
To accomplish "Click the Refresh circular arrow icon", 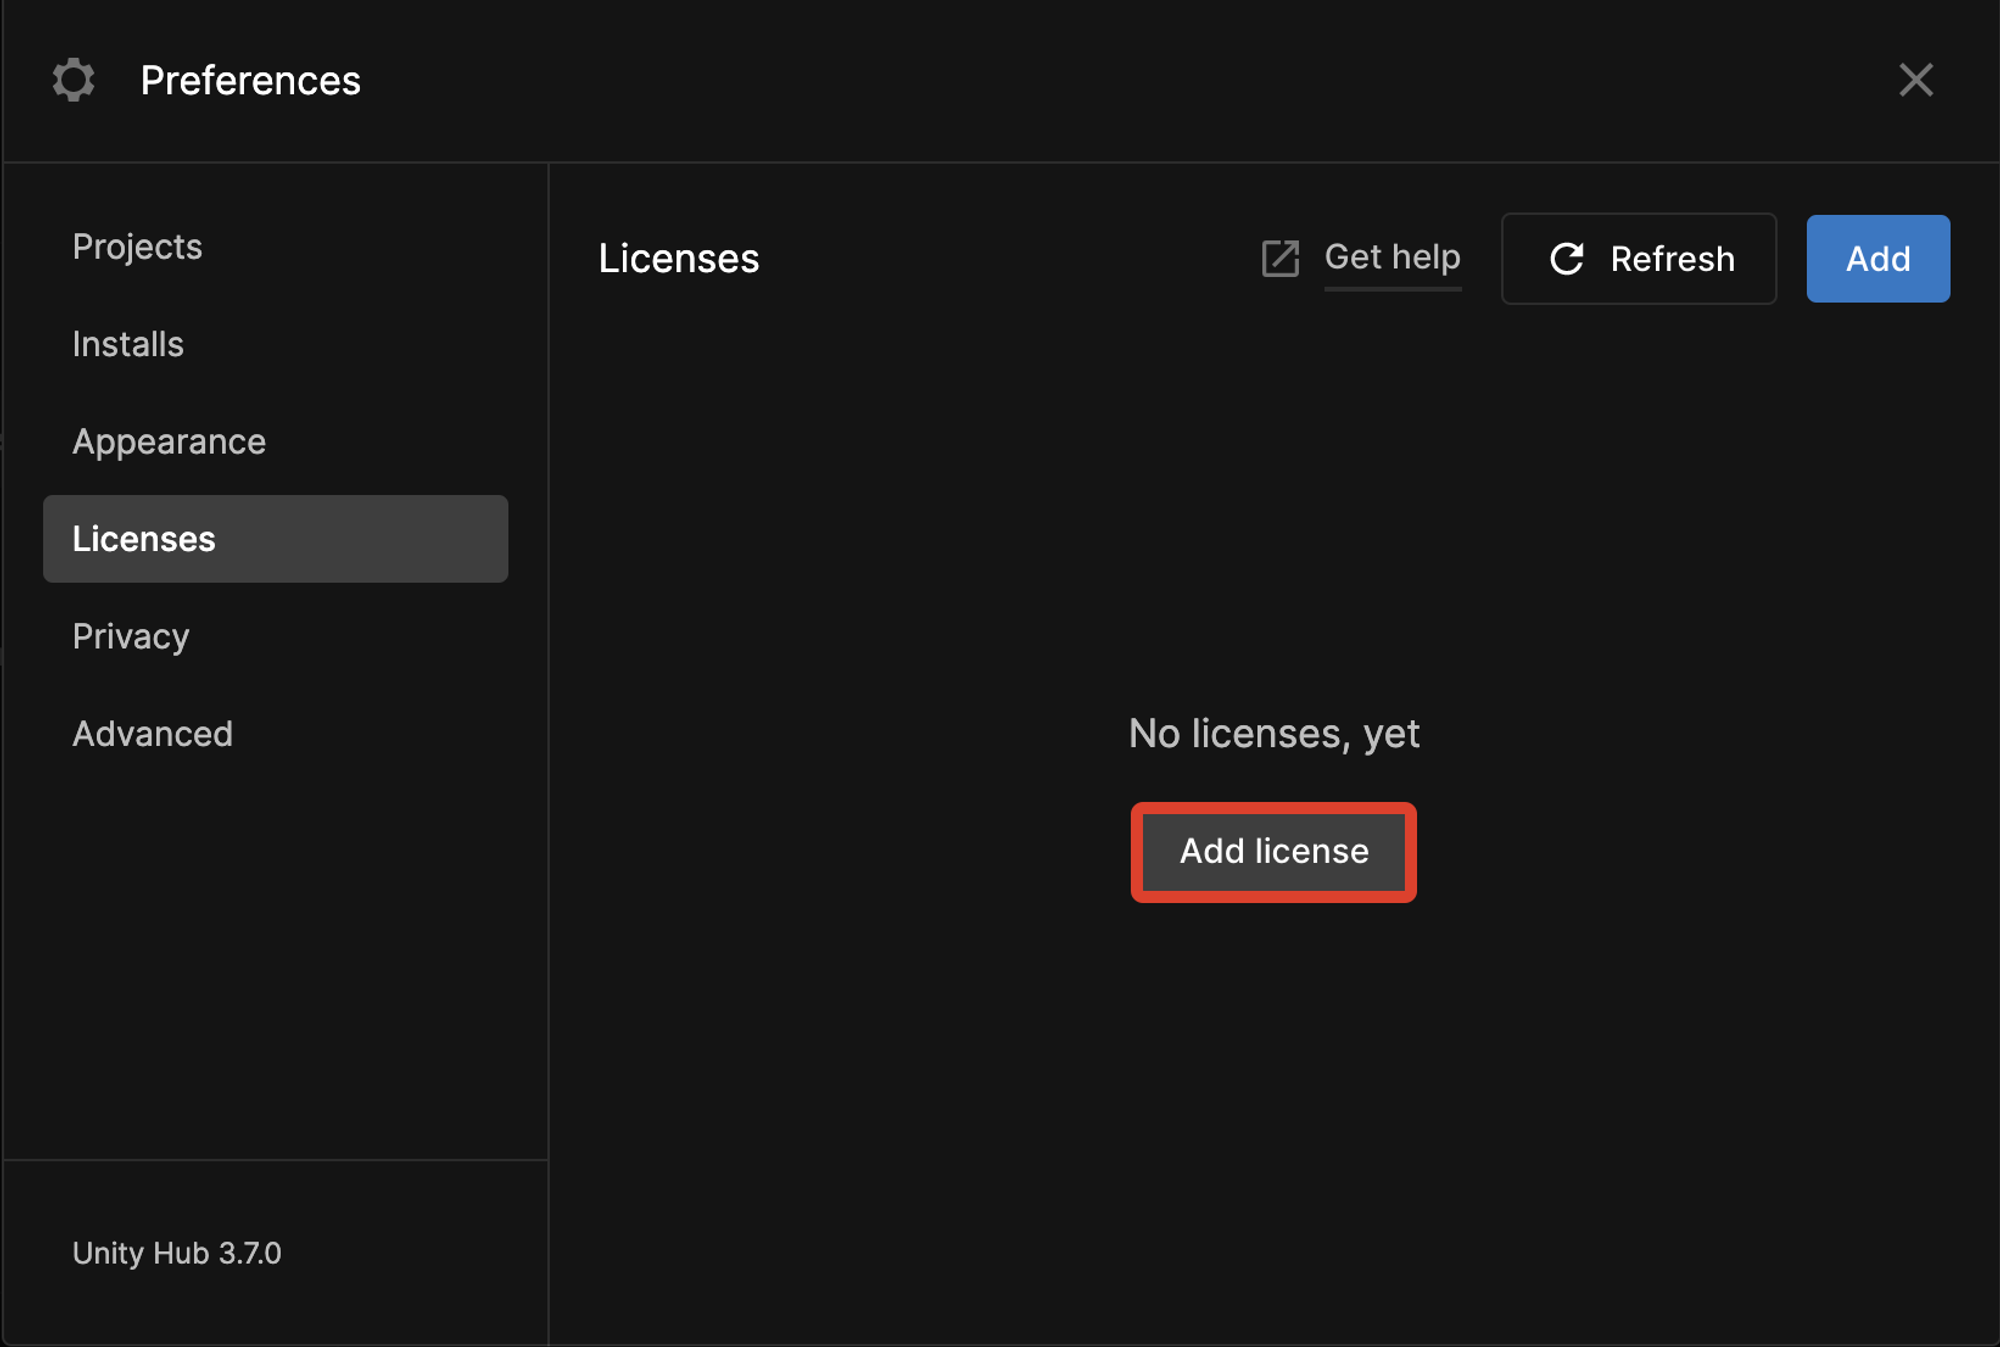I will point(1567,259).
